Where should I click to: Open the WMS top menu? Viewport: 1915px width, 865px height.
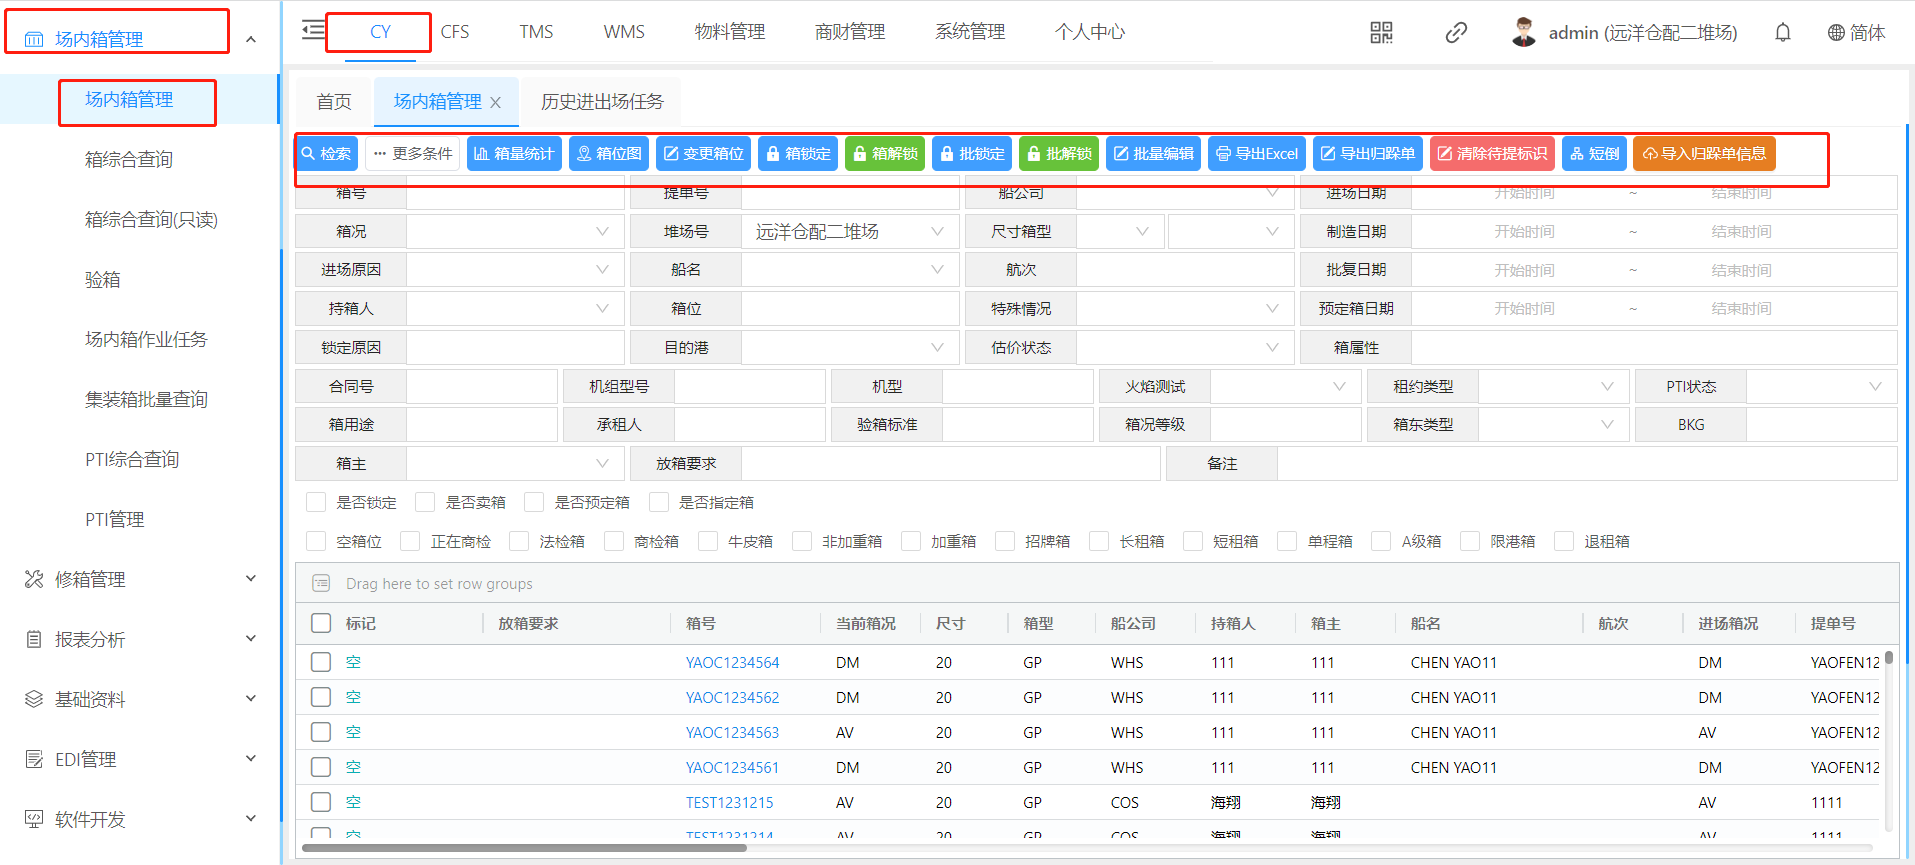coord(624,32)
